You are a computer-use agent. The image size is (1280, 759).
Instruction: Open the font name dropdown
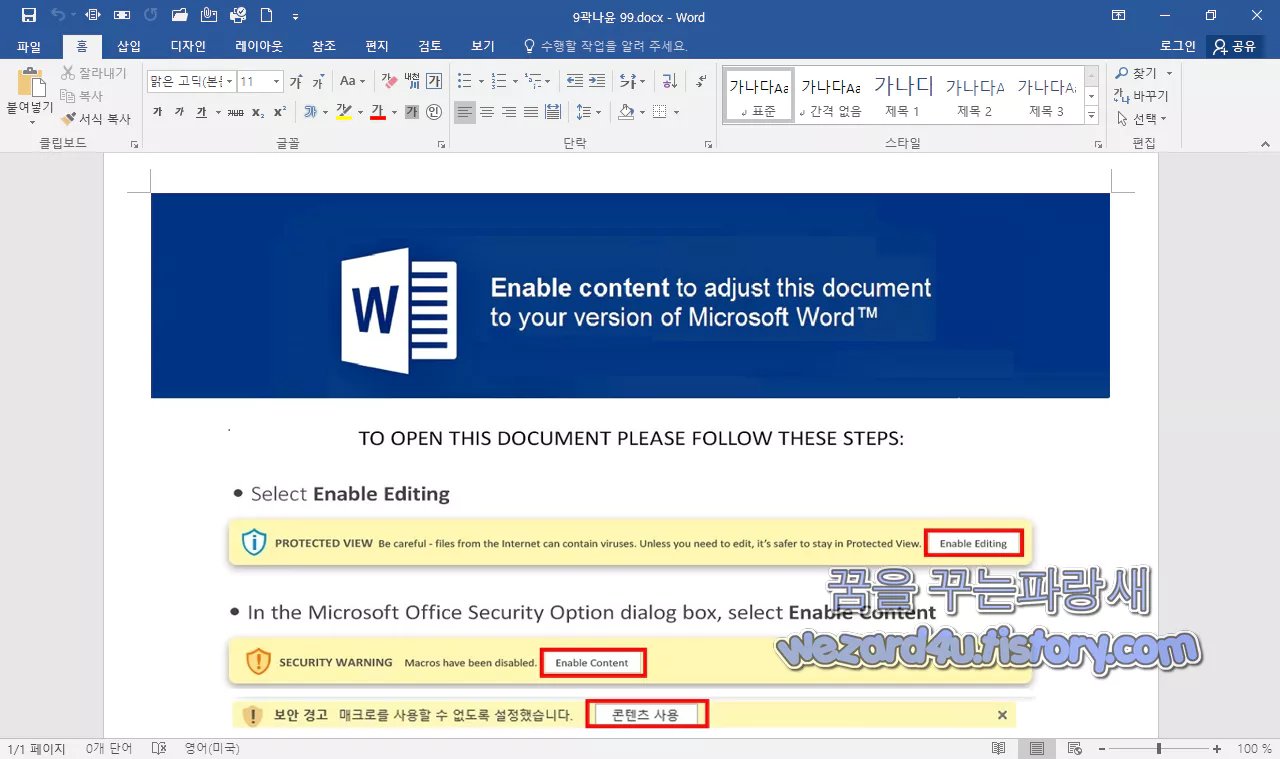click(x=230, y=81)
